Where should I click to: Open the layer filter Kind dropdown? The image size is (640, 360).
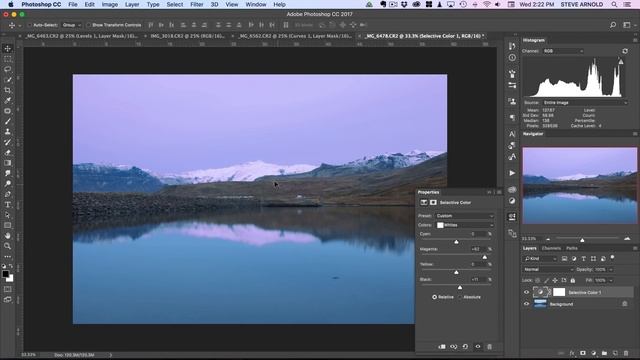[x=540, y=259]
